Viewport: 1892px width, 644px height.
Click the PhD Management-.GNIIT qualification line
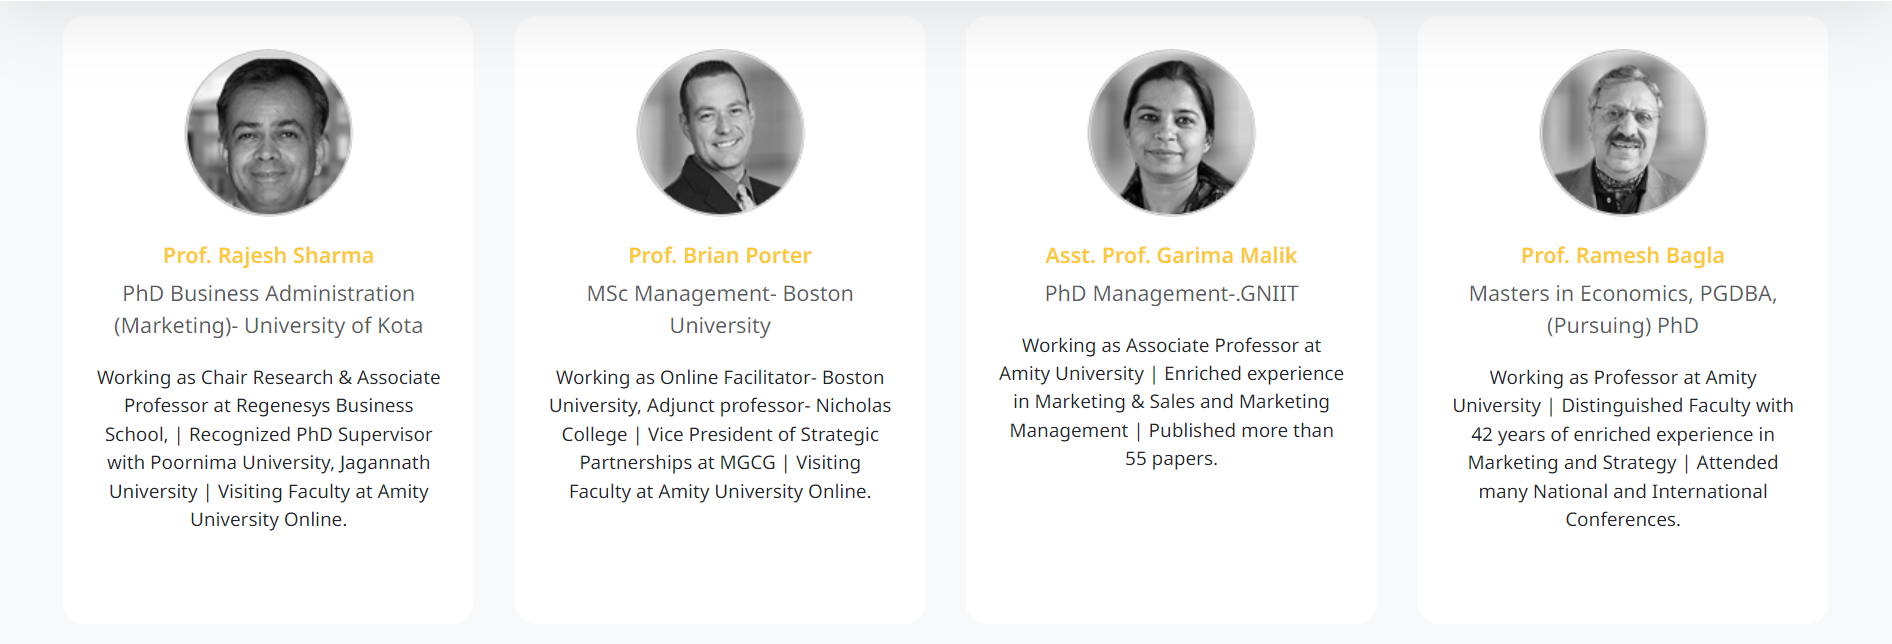[1171, 294]
